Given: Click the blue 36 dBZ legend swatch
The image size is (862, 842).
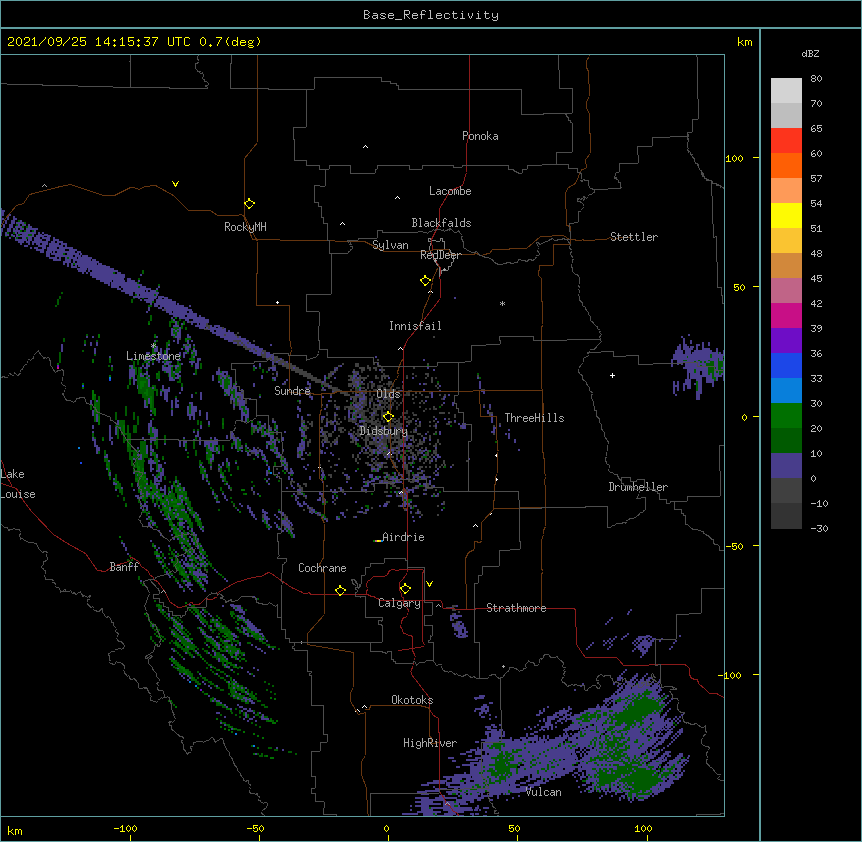Looking at the screenshot, I should pyautogui.click(x=786, y=365).
